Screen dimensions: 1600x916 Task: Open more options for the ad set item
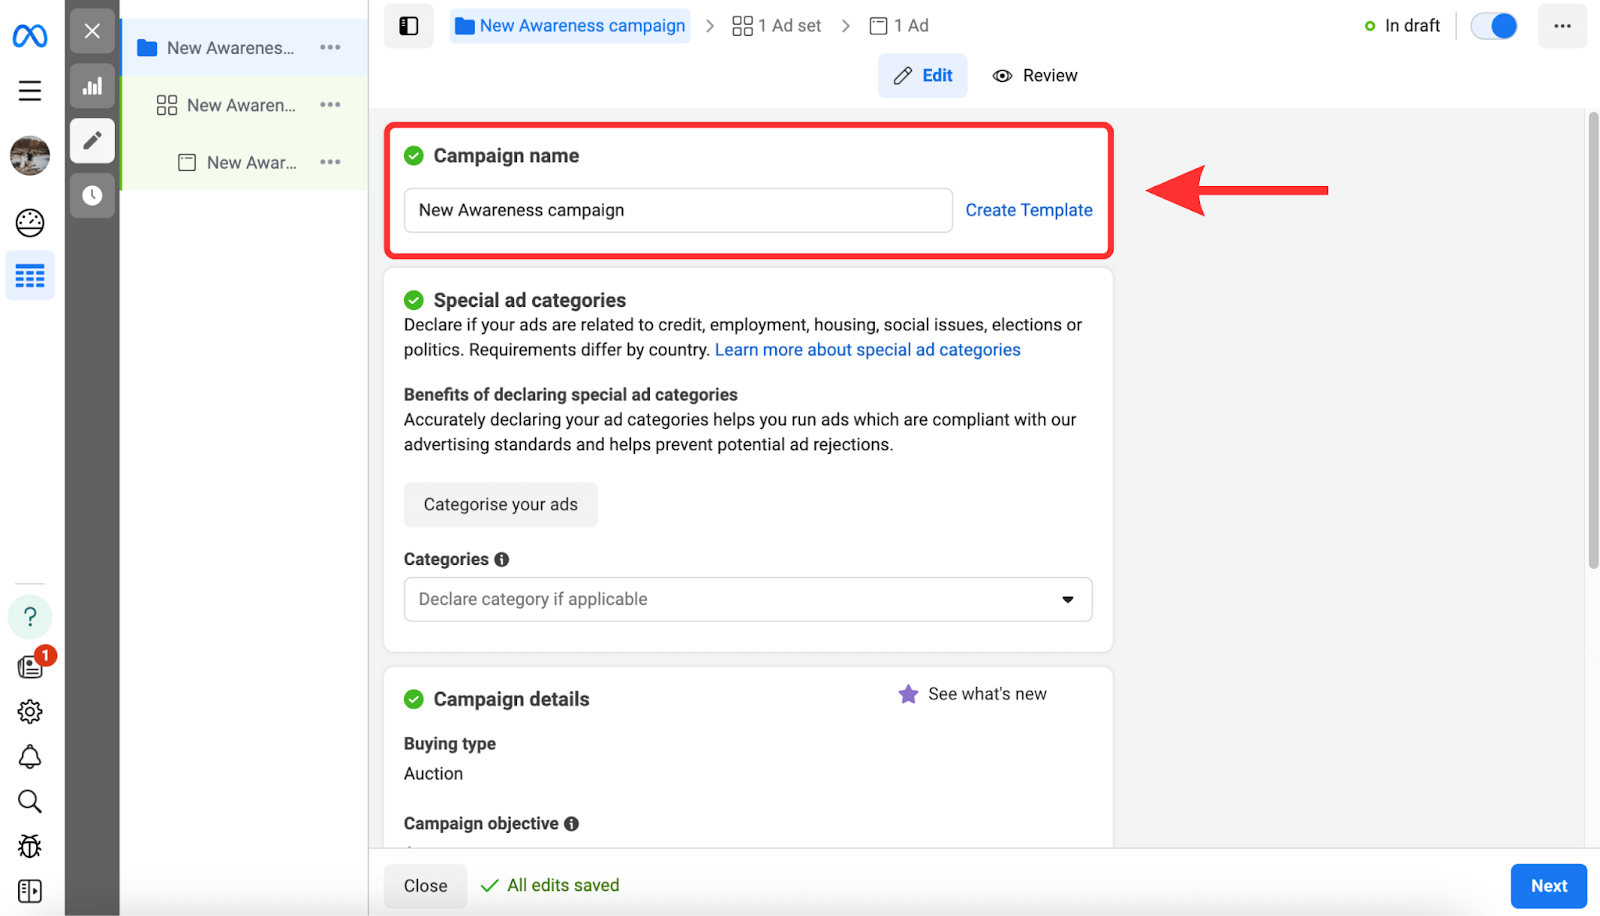330,105
